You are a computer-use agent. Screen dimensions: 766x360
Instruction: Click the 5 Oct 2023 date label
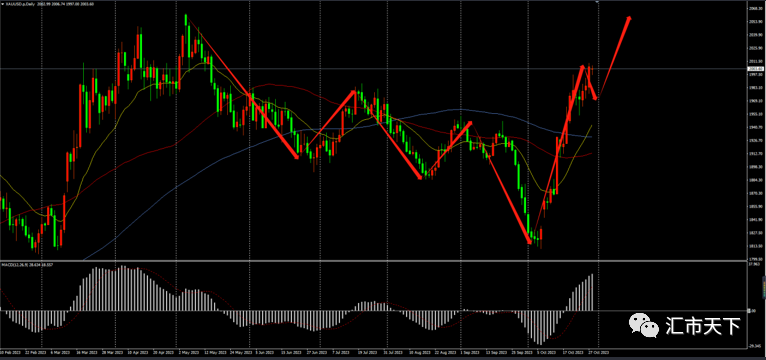tap(547, 352)
